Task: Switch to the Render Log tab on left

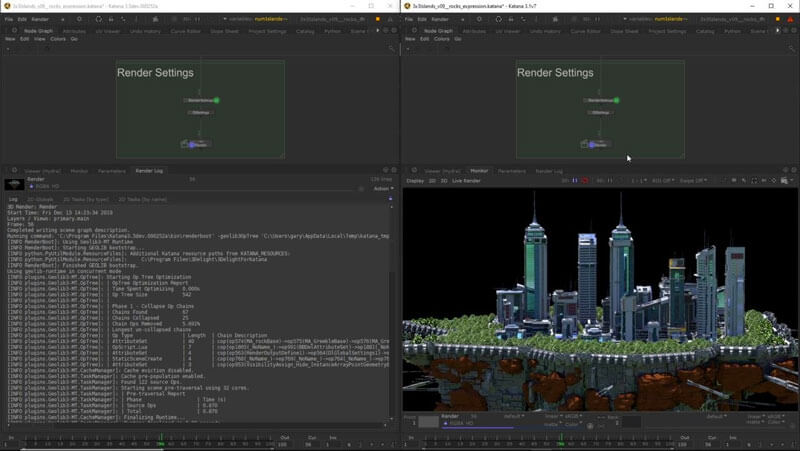Action: [x=149, y=170]
